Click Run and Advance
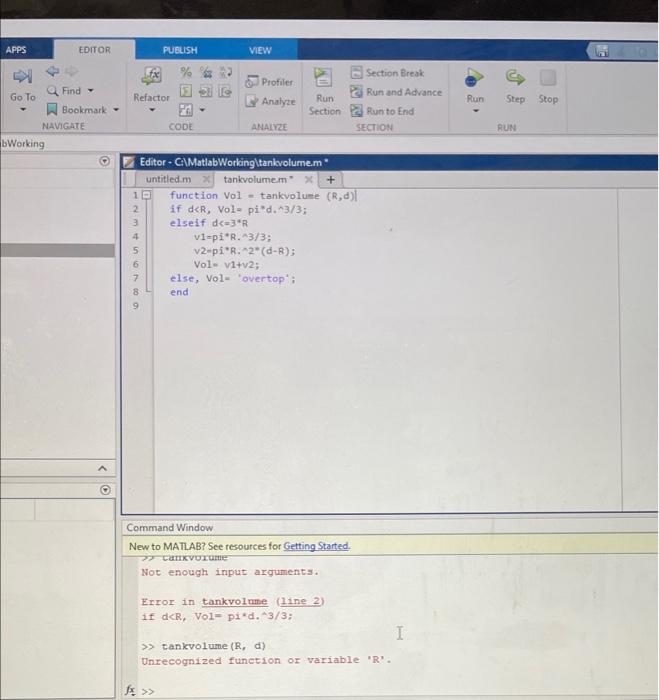659x700 pixels. click(x=396, y=92)
